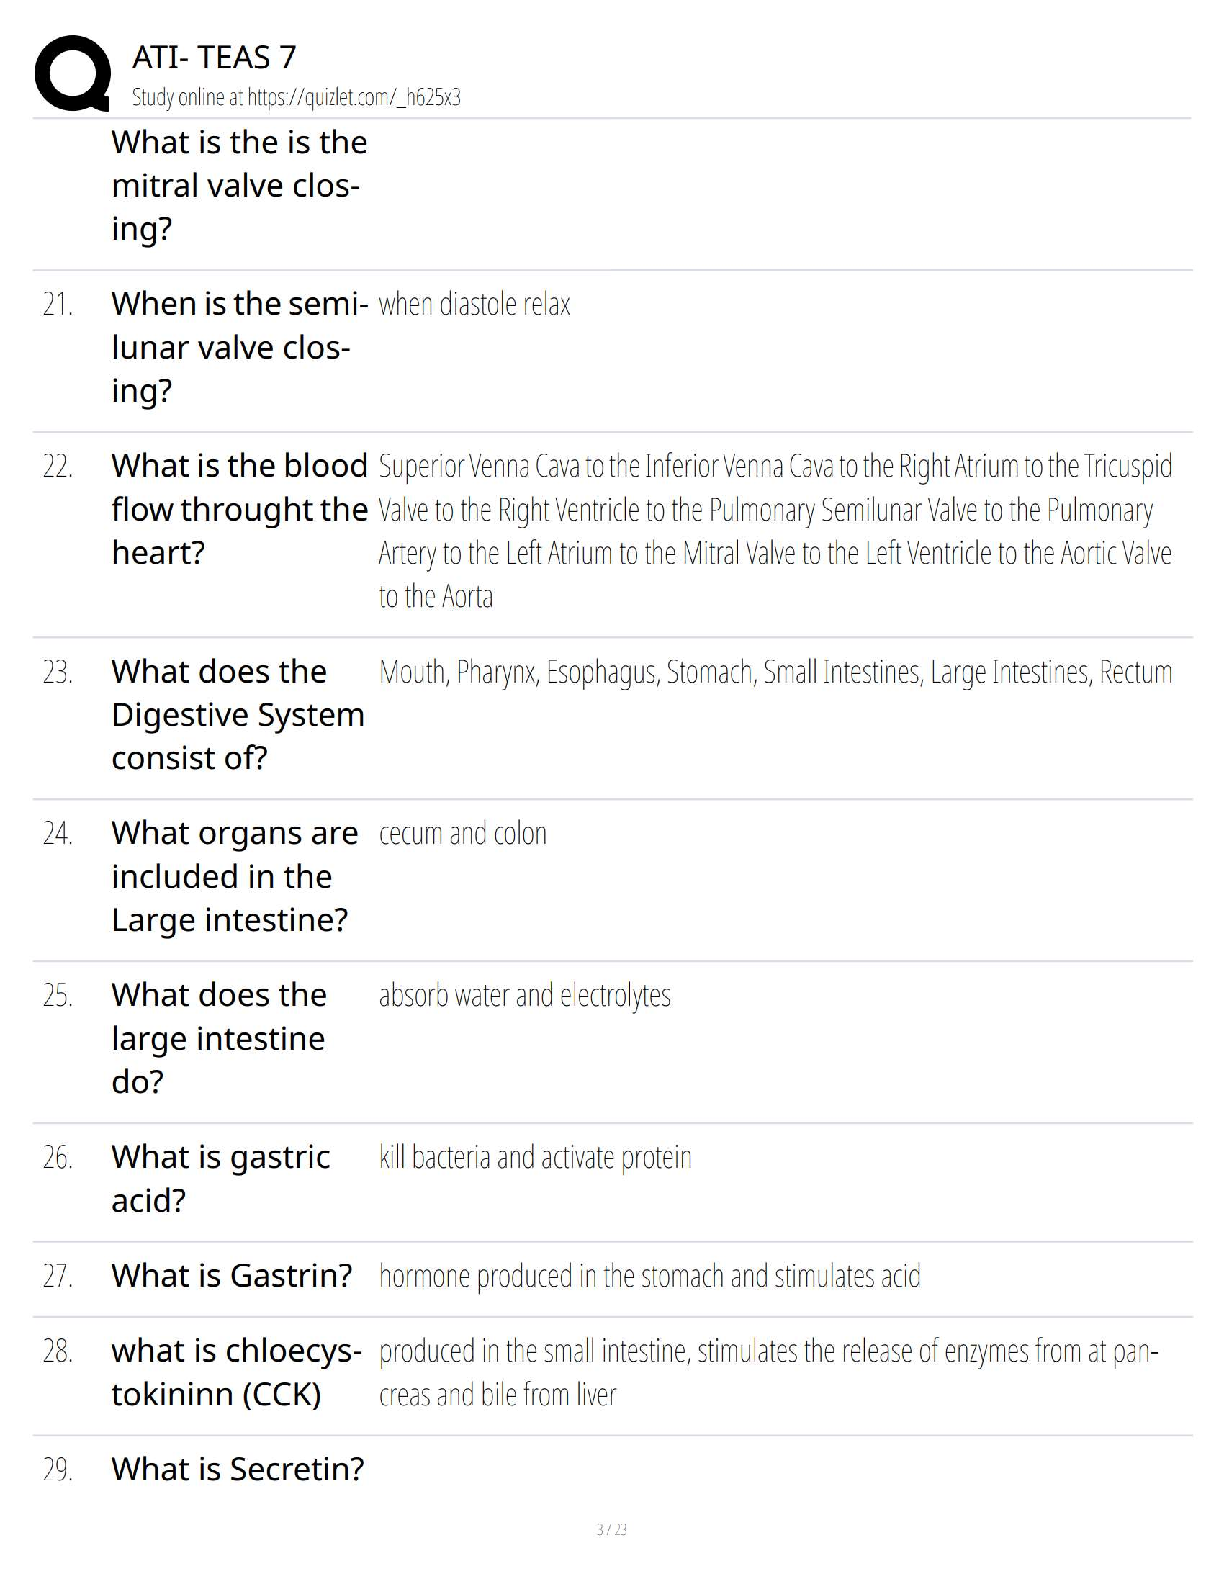Click 'kill bacteria and activate protein' answer
The height and width of the screenshot is (1584, 1224).
click(x=535, y=1158)
